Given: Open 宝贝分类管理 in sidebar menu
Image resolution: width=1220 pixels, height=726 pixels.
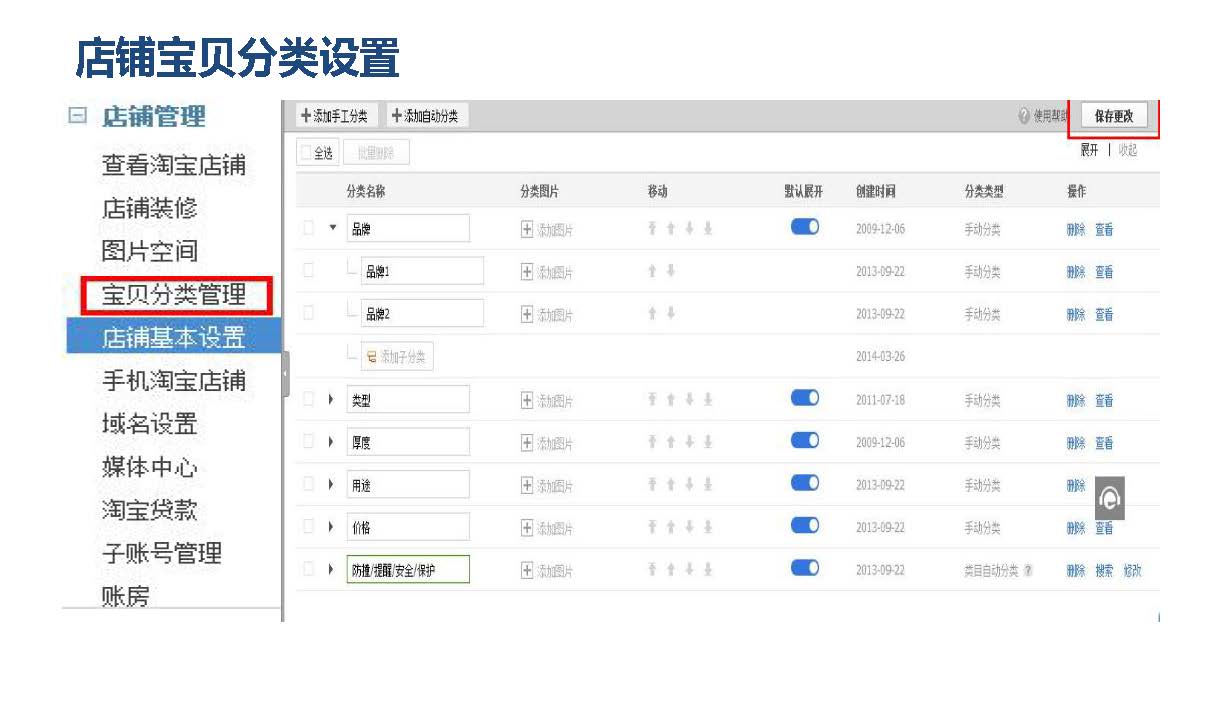Looking at the screenshot, I should pos(174,295).
